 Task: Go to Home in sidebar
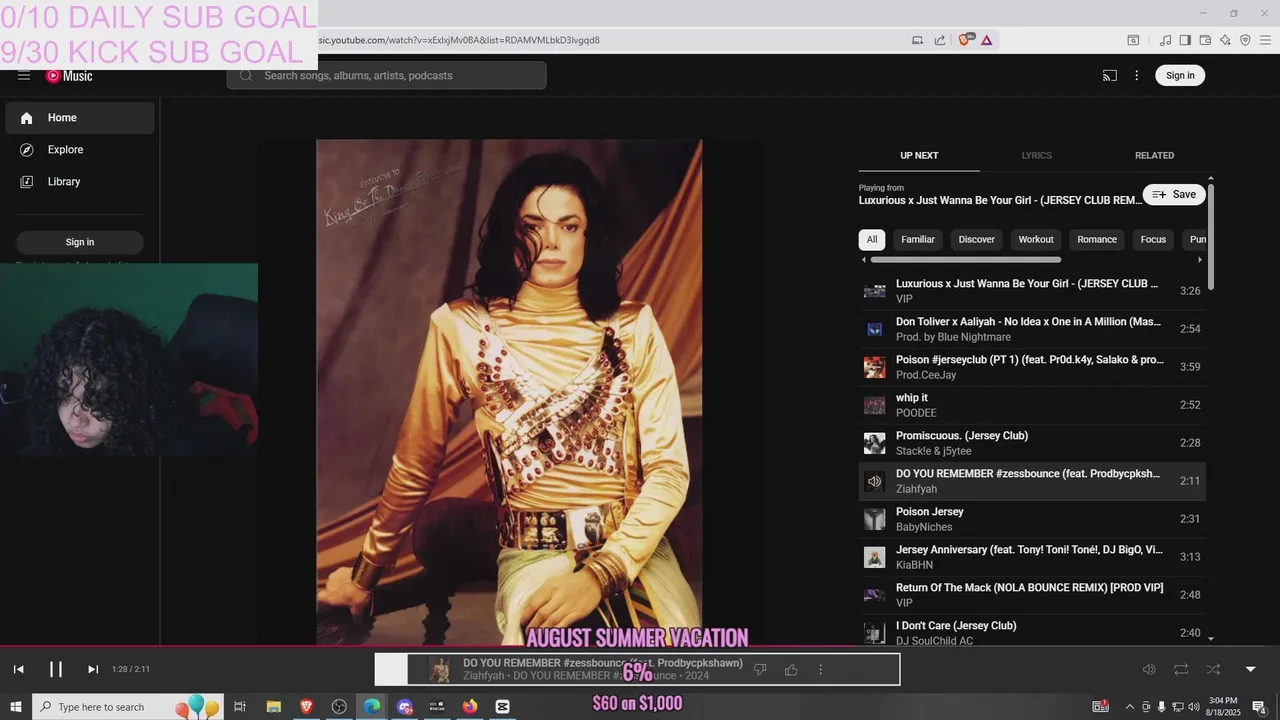[80, 118]
